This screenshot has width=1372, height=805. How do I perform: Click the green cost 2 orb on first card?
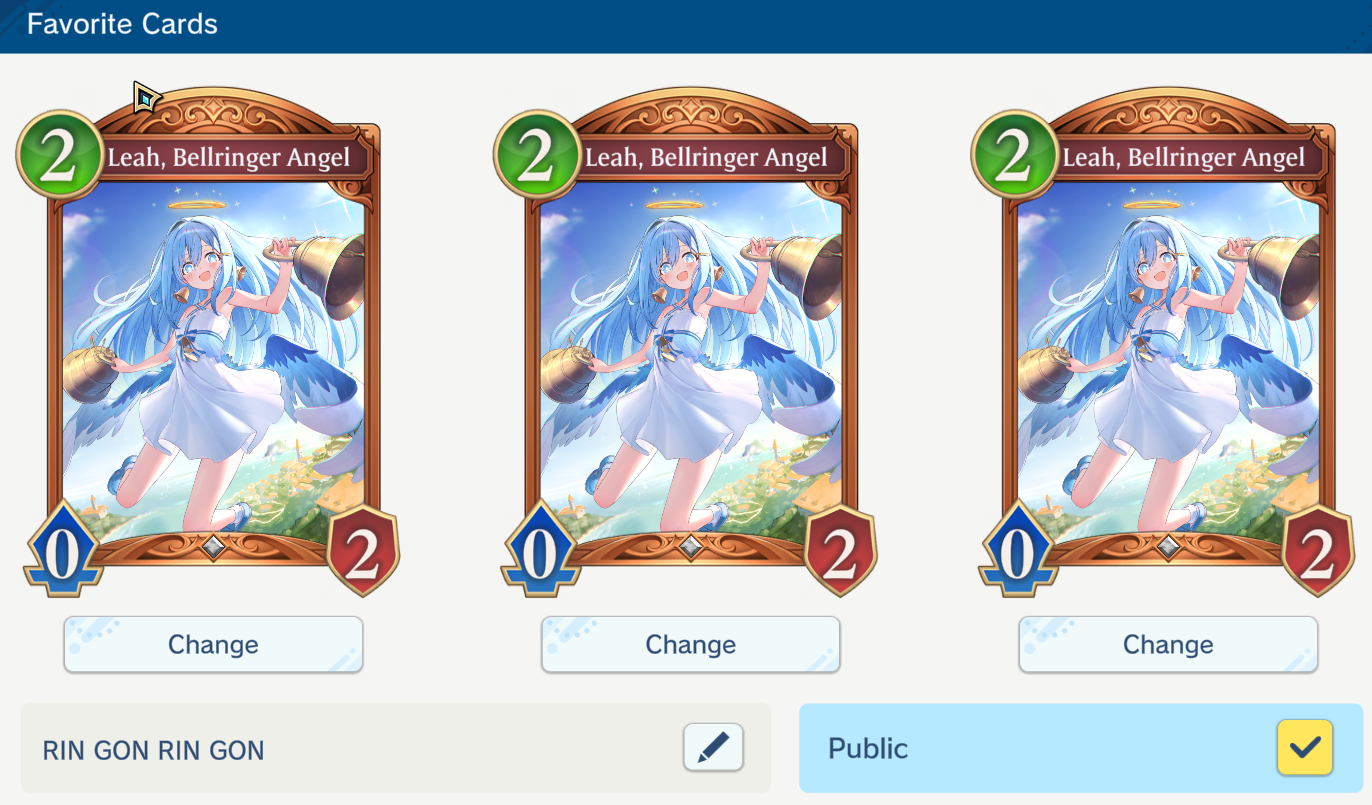[x=59, y=154]
